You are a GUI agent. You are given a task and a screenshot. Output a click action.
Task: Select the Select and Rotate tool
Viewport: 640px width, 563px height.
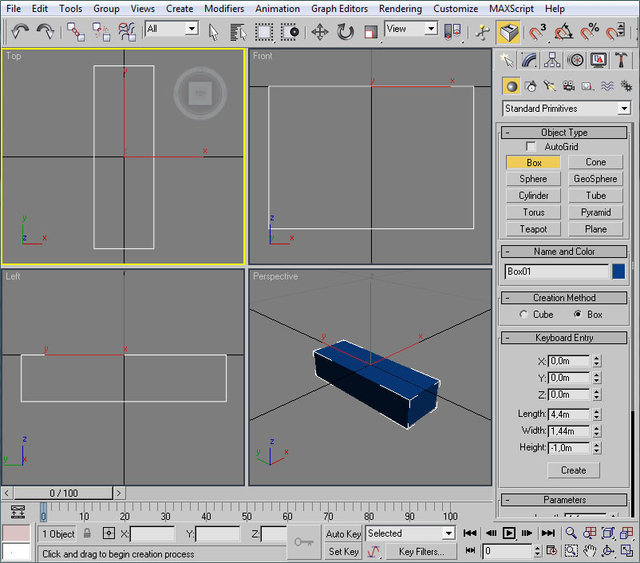tap(345, 31)
